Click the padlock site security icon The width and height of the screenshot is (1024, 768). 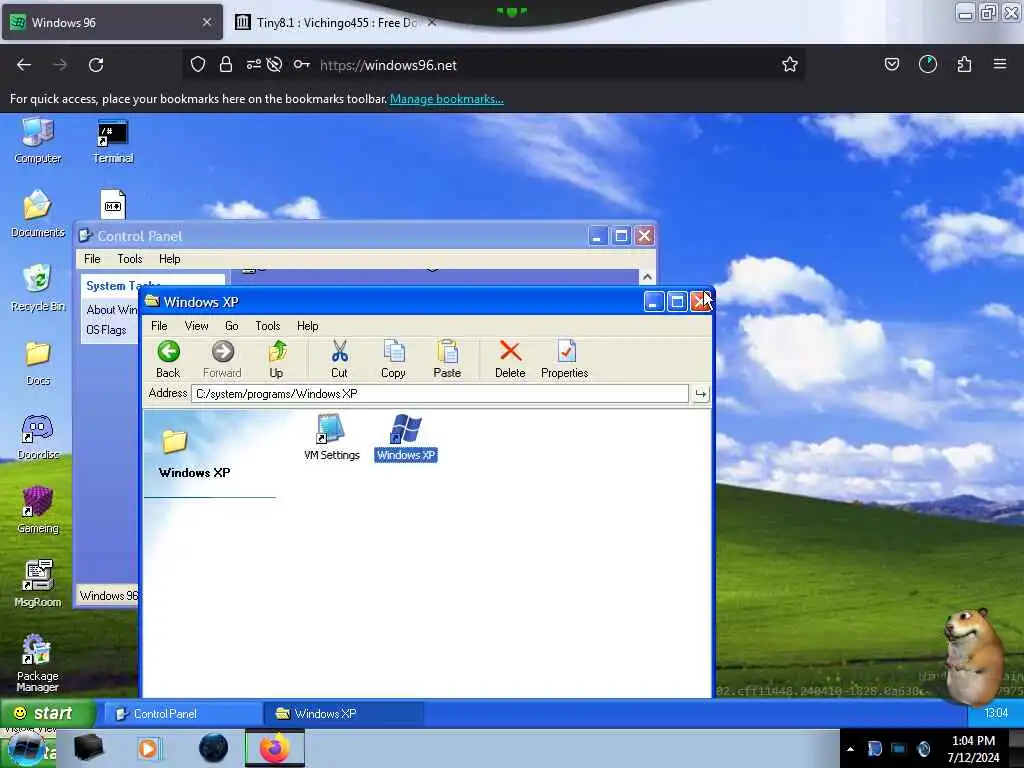[226, 64]
